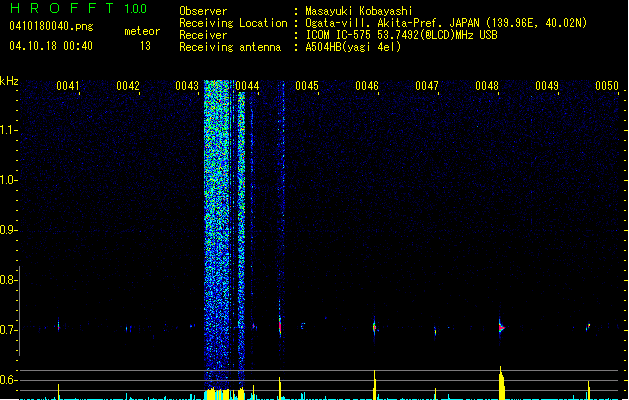Click the 0050 time marker
629x400 pixels.
coord(607,86)
